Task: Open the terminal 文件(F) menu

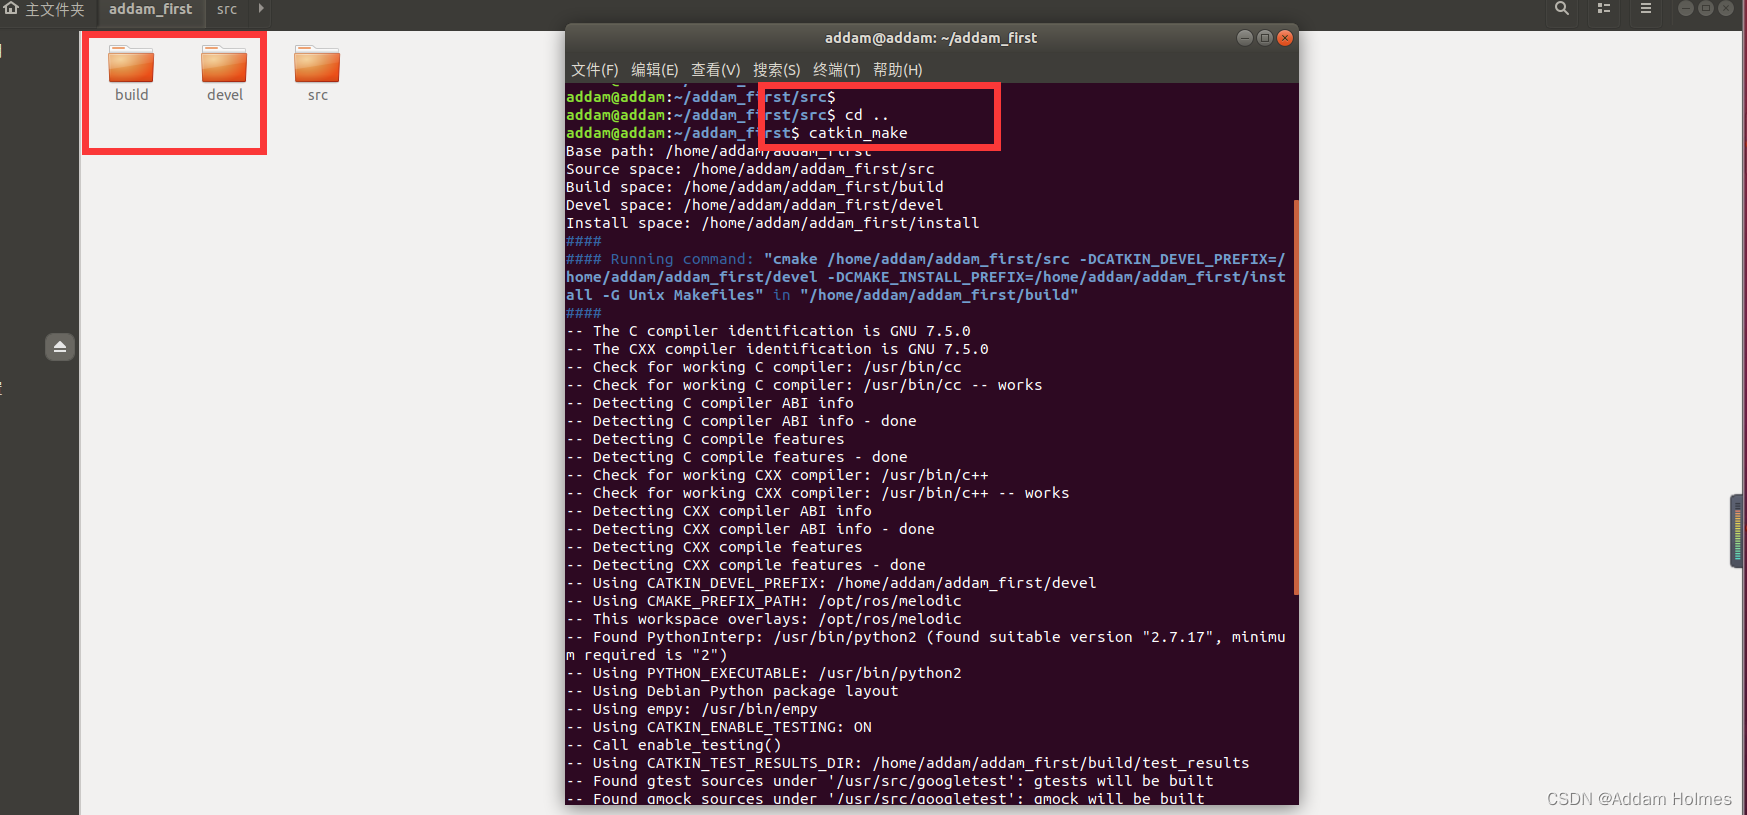Action: 594,70
